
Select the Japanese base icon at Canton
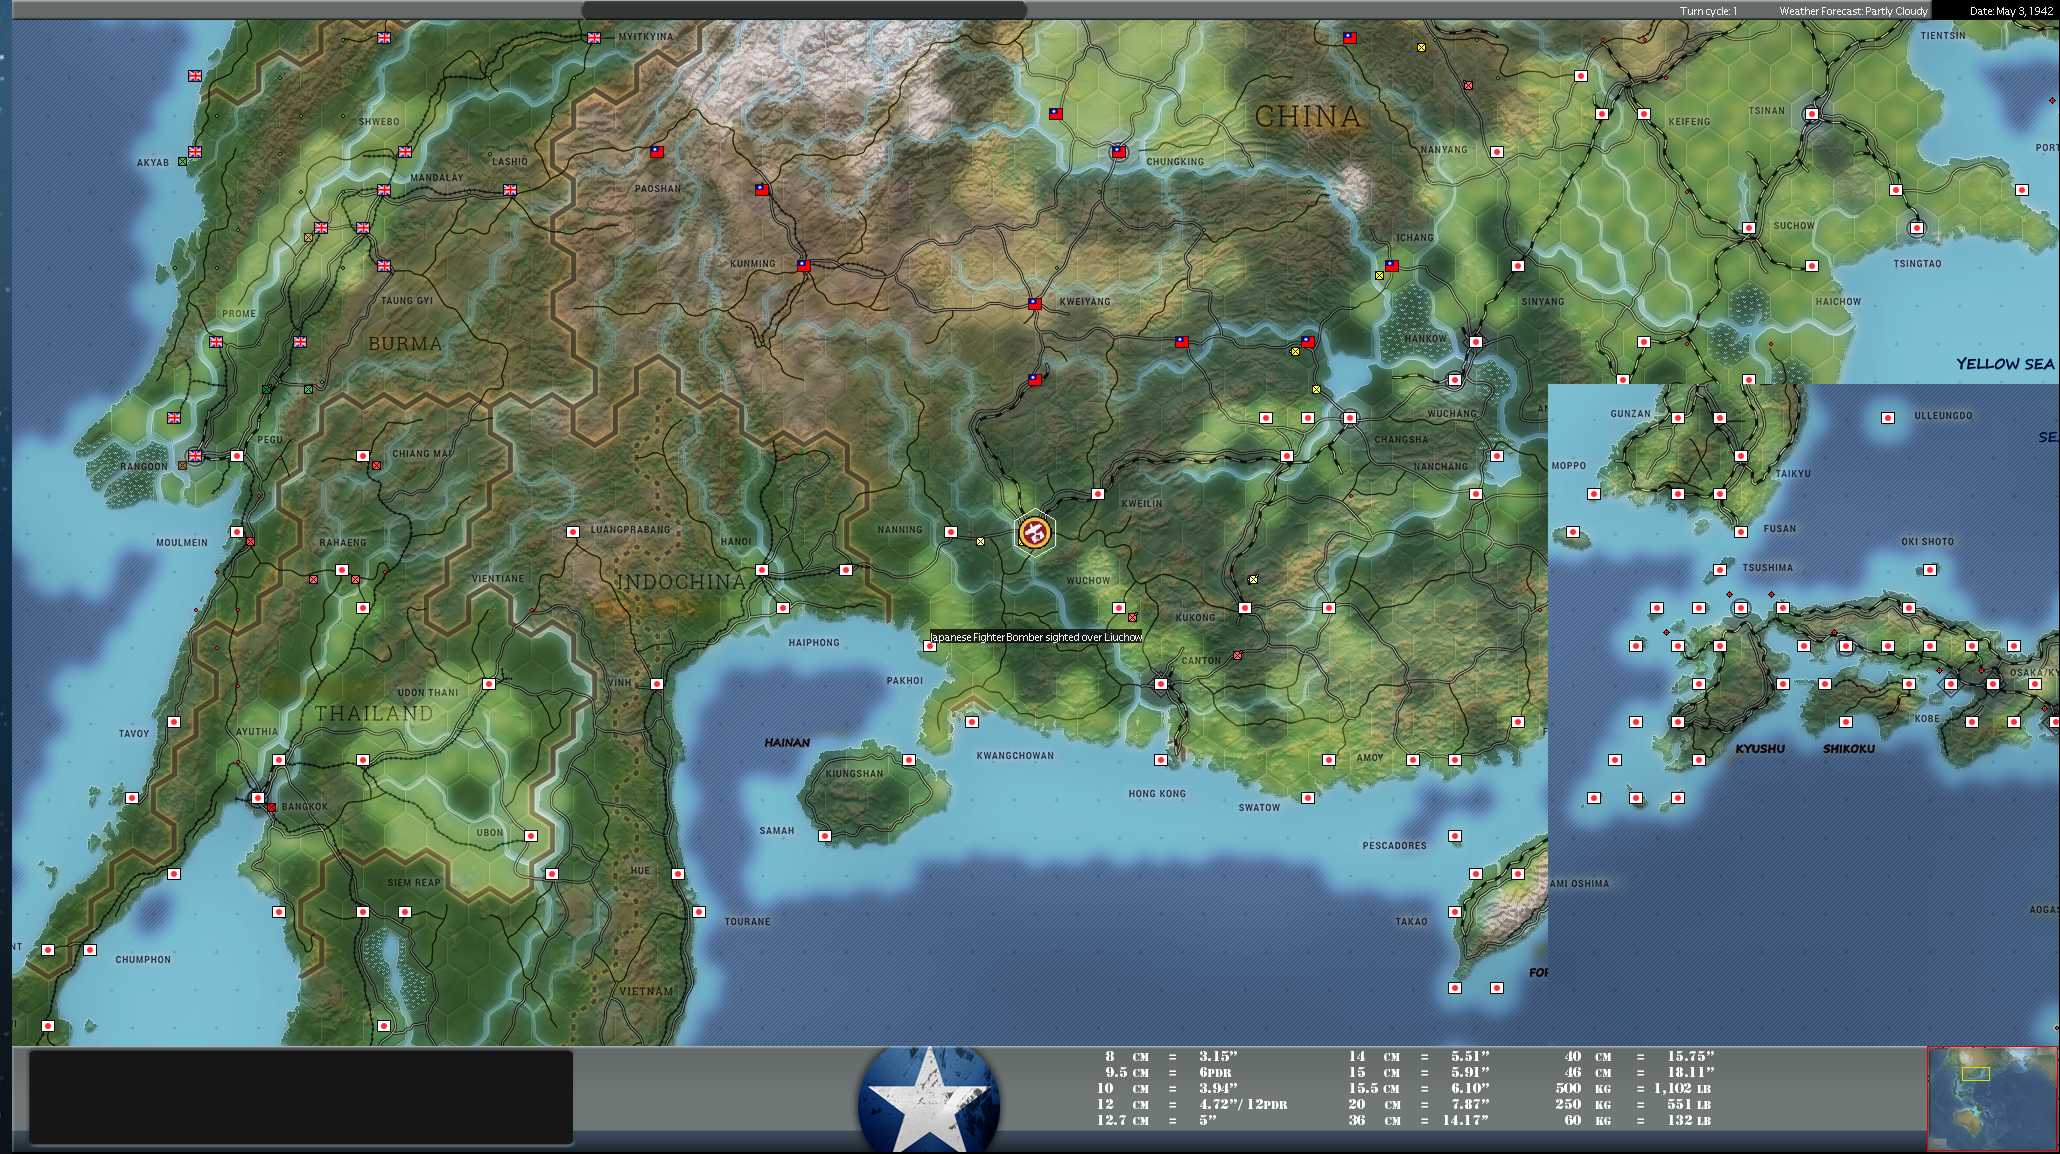tap(1161, 684)
